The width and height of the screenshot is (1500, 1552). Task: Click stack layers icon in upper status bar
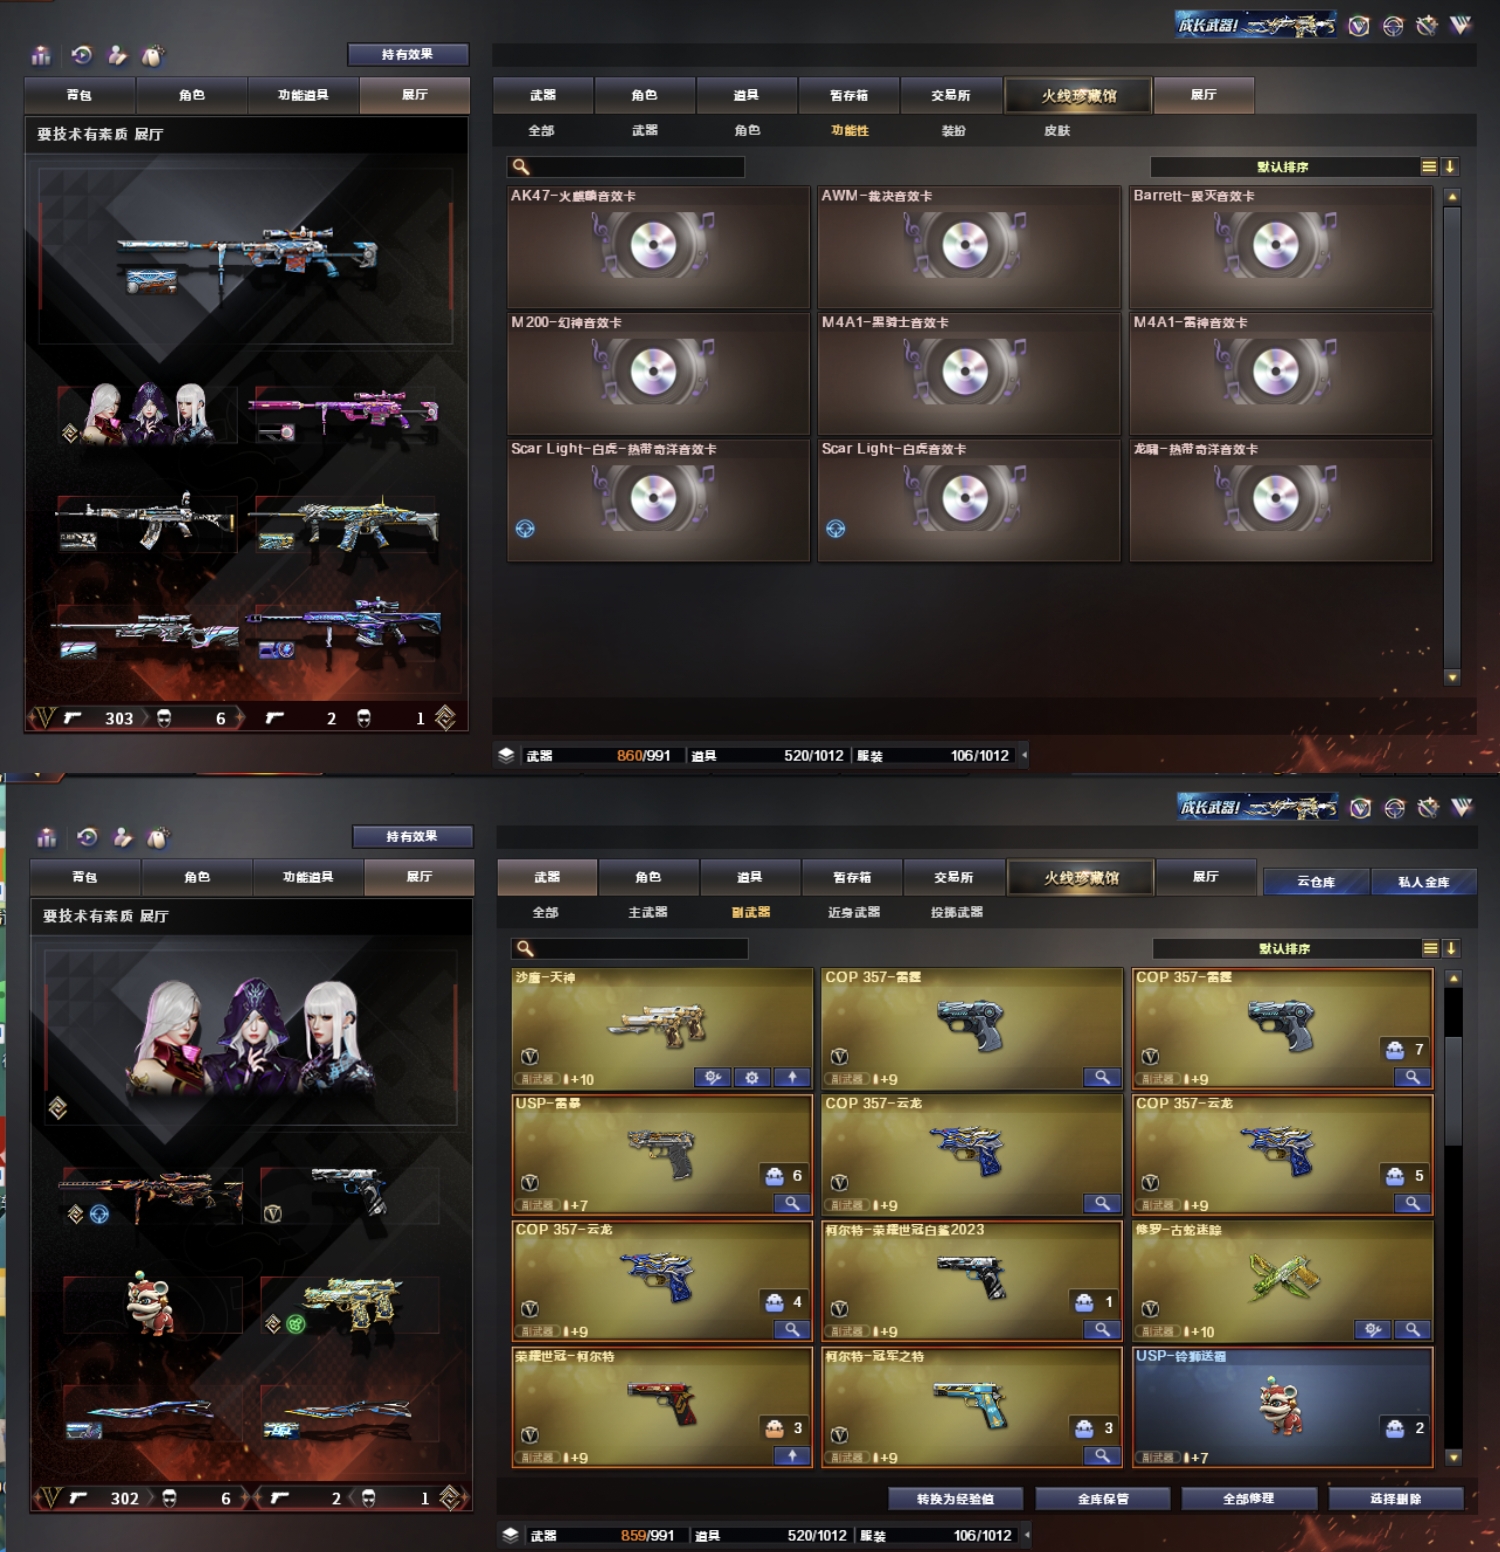(x=507, y=755)
